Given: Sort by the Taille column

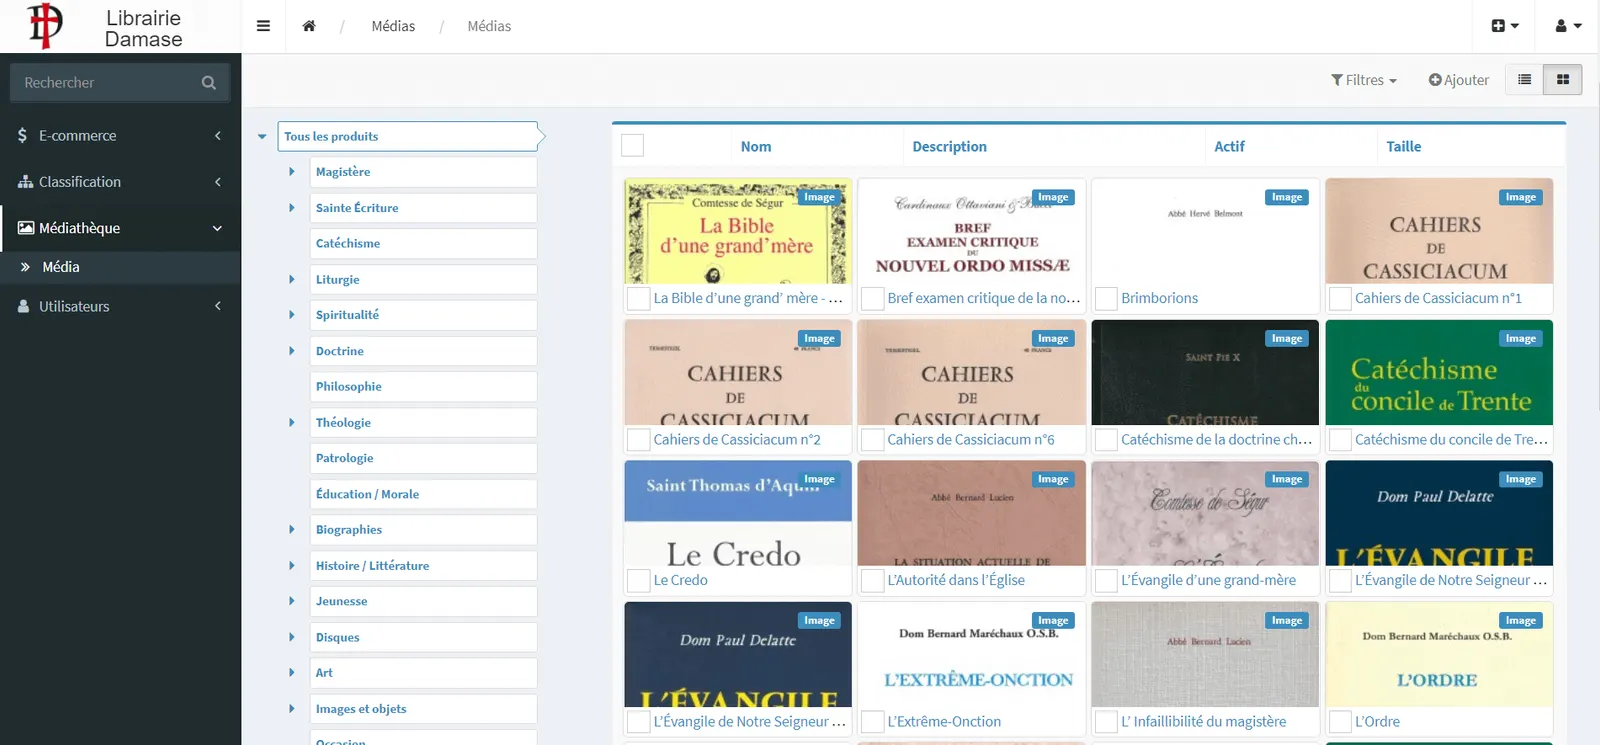Looking at the screenshot, I should 1403,146.
